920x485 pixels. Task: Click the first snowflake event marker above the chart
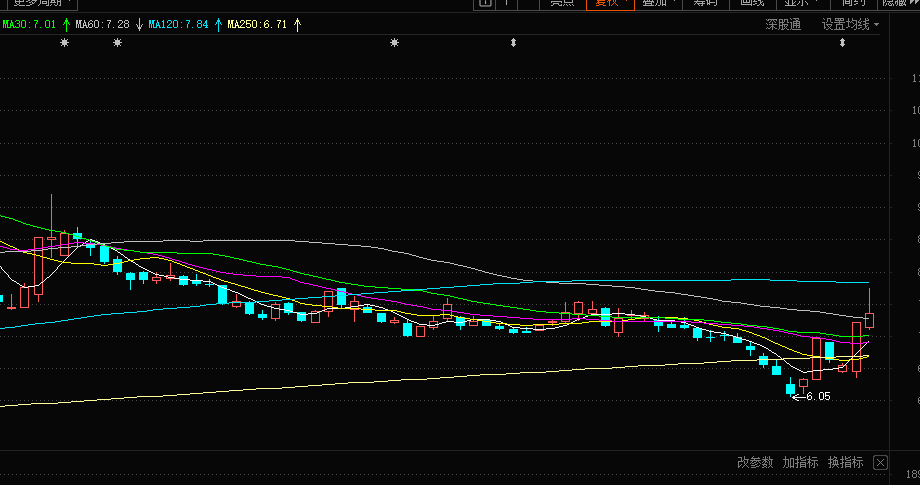tap(65, 43)
